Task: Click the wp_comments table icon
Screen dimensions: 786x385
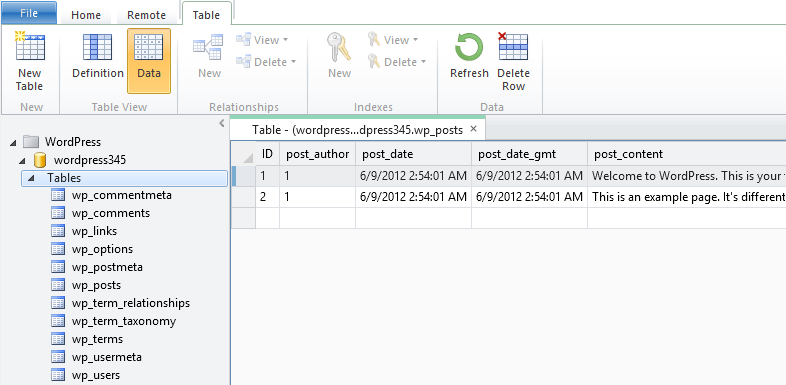Action: point(58,213)
